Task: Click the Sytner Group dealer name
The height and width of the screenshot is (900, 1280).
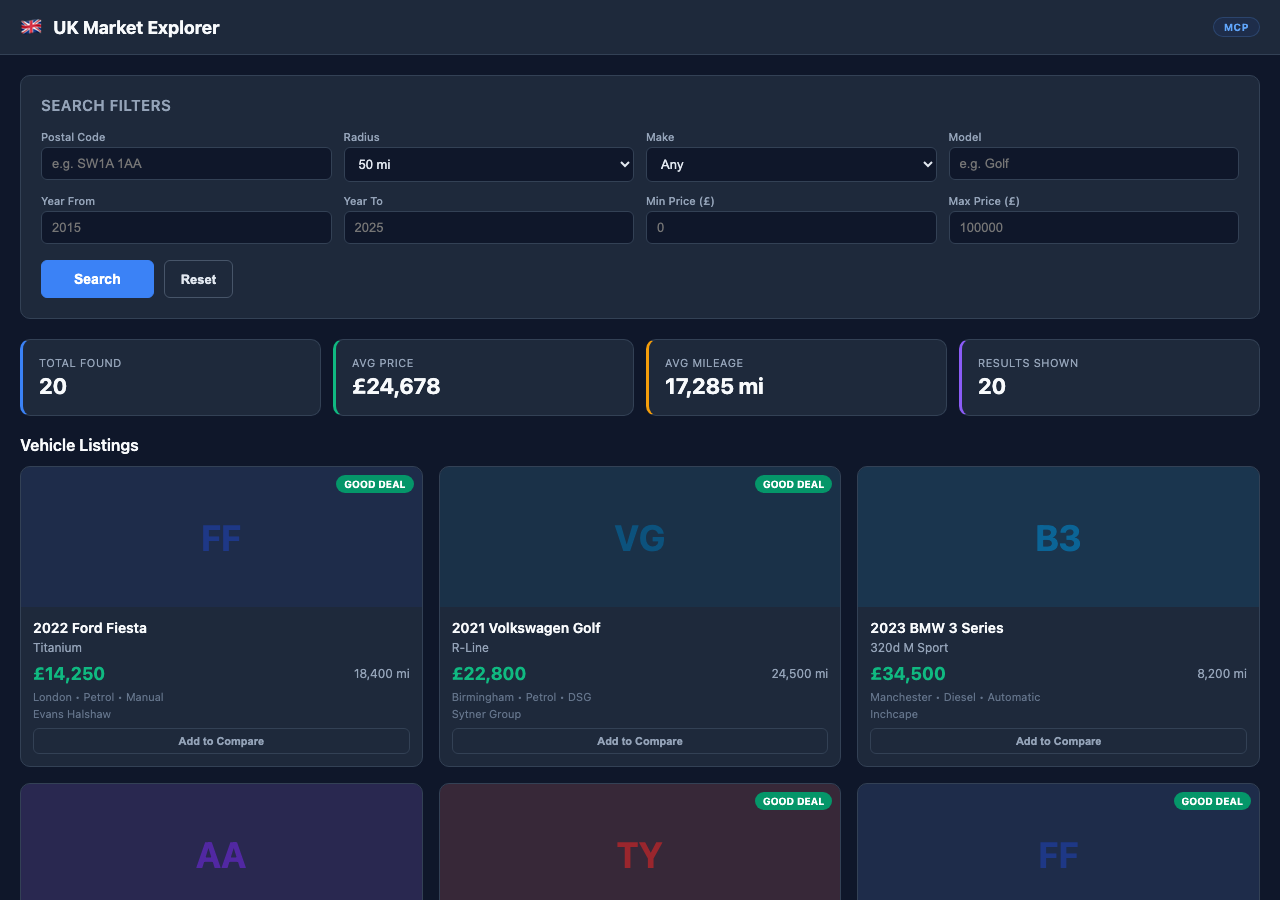Action: (x=486, y=714)
